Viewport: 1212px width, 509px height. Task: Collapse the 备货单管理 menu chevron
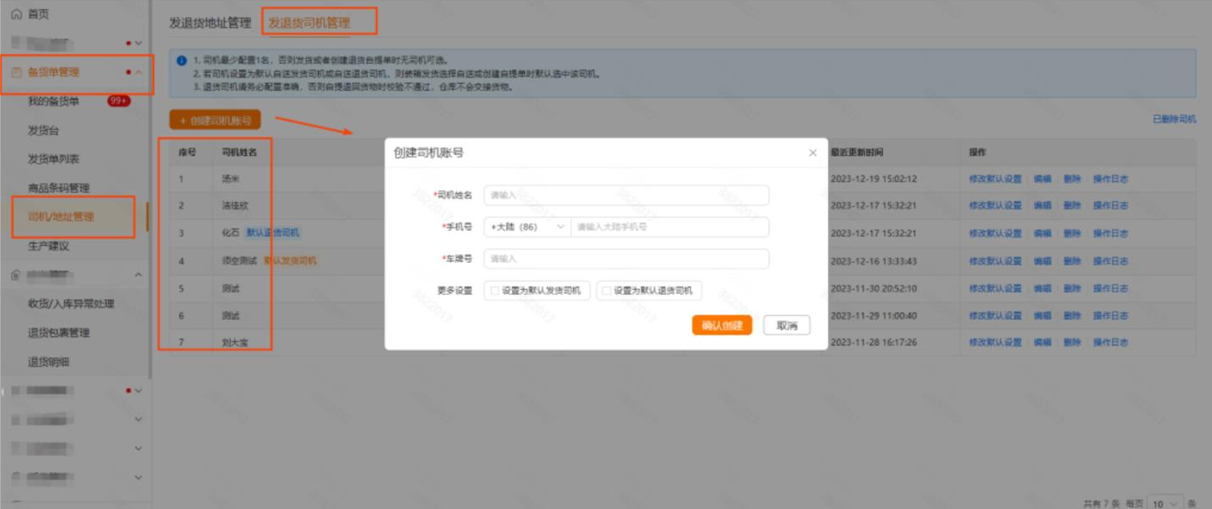point(138,73)
